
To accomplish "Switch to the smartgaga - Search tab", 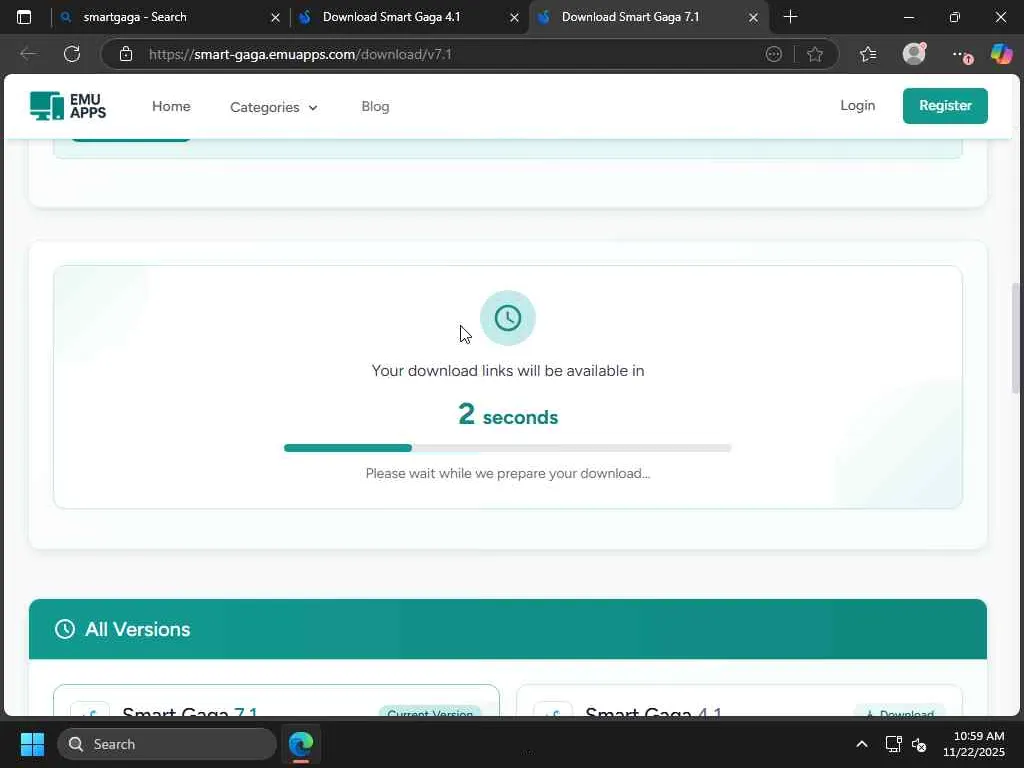I will click(x=168, y=17).
